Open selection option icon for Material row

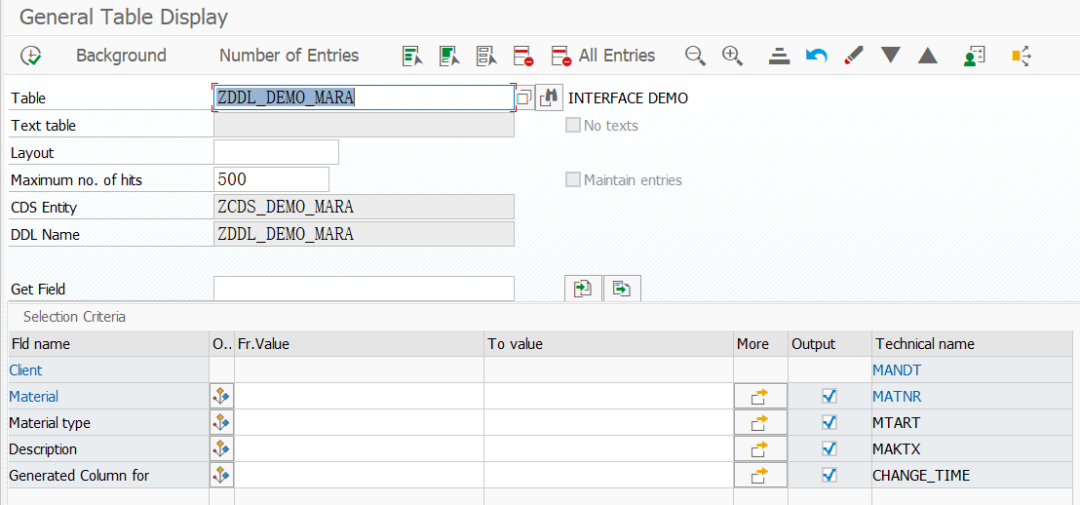tap(222, 396)
